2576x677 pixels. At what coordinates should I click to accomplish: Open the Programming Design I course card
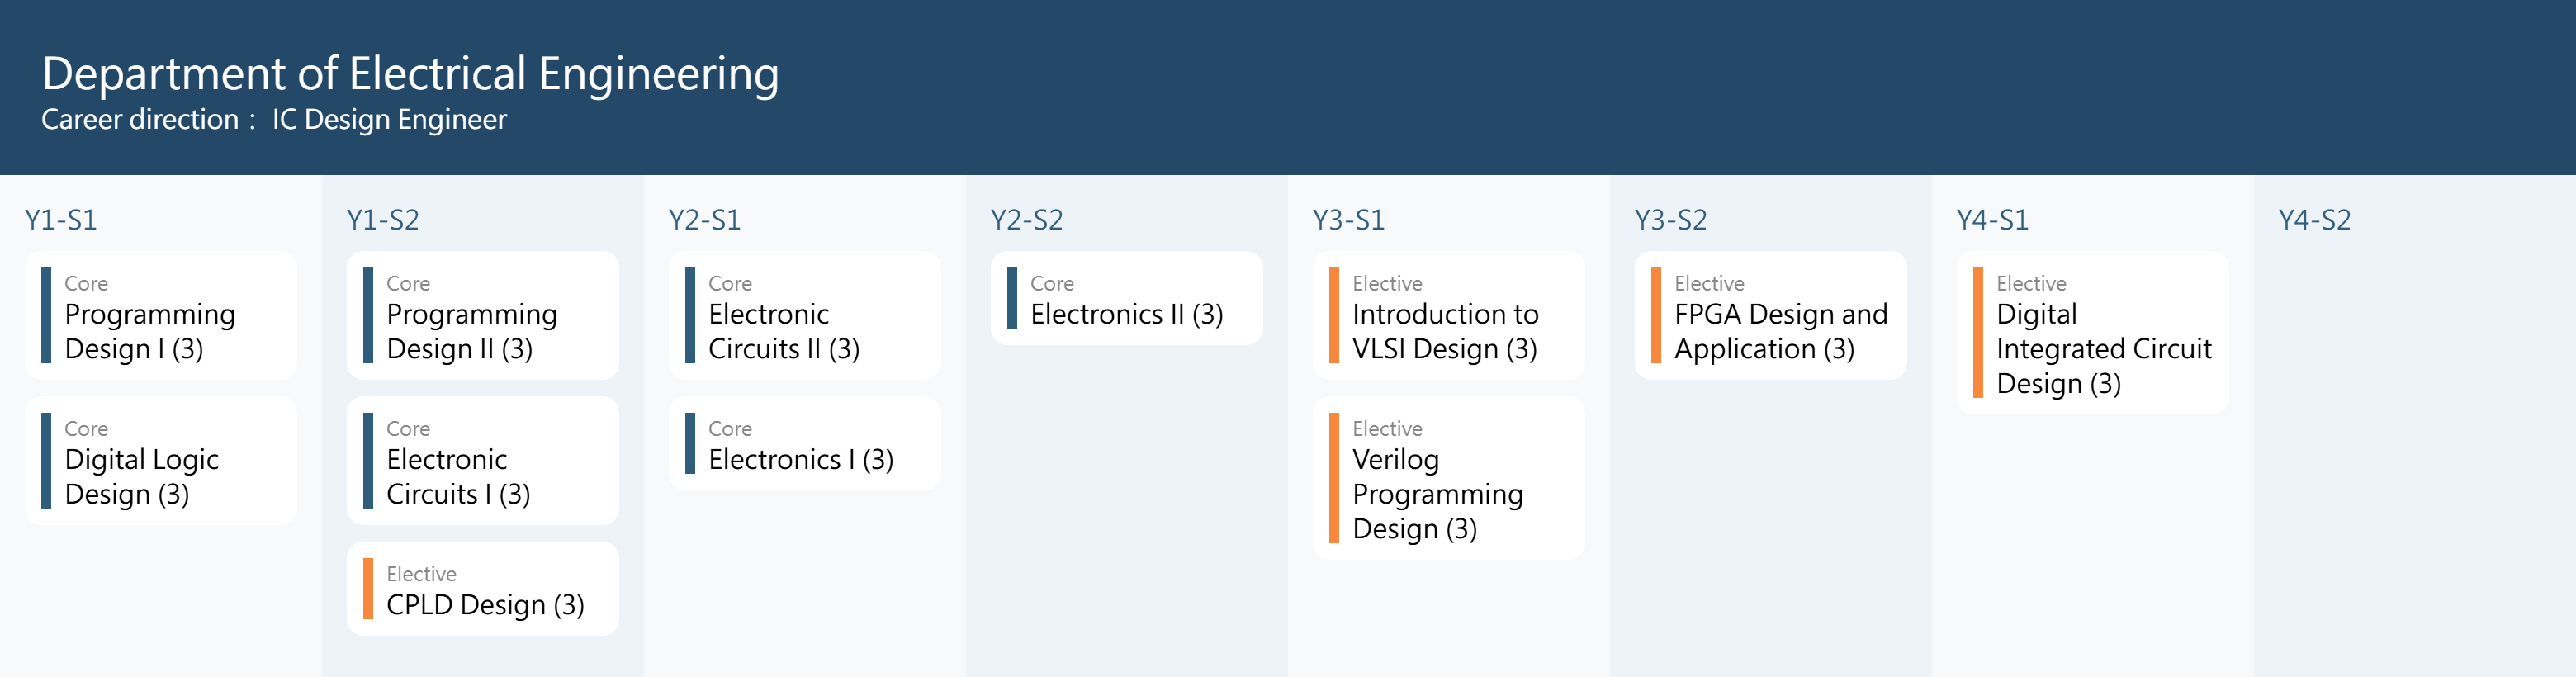(x=160, y=316)
